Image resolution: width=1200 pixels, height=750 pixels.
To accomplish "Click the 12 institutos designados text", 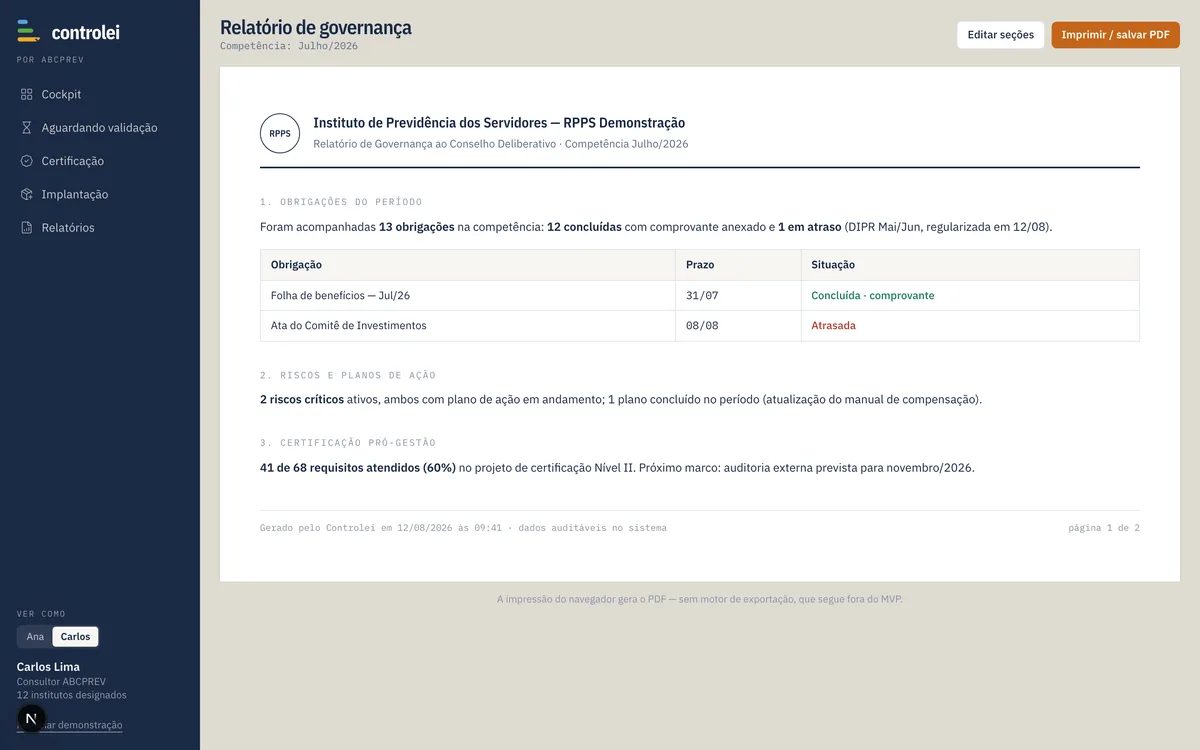I will click(72, 695).
